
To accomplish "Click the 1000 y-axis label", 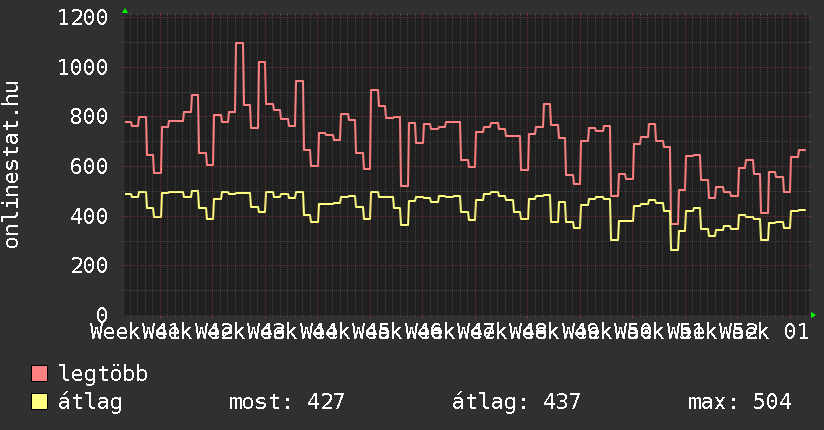I will click(x=83, y=68).
